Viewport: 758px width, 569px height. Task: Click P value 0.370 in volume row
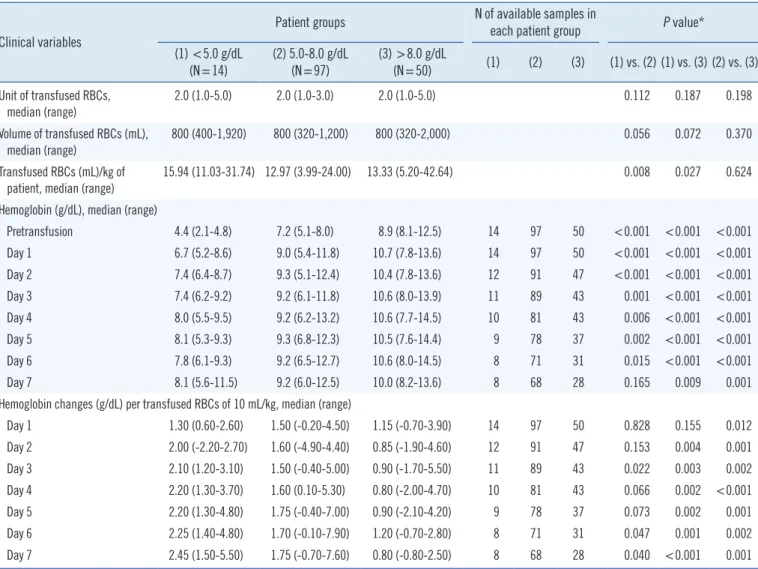(739, 134)
